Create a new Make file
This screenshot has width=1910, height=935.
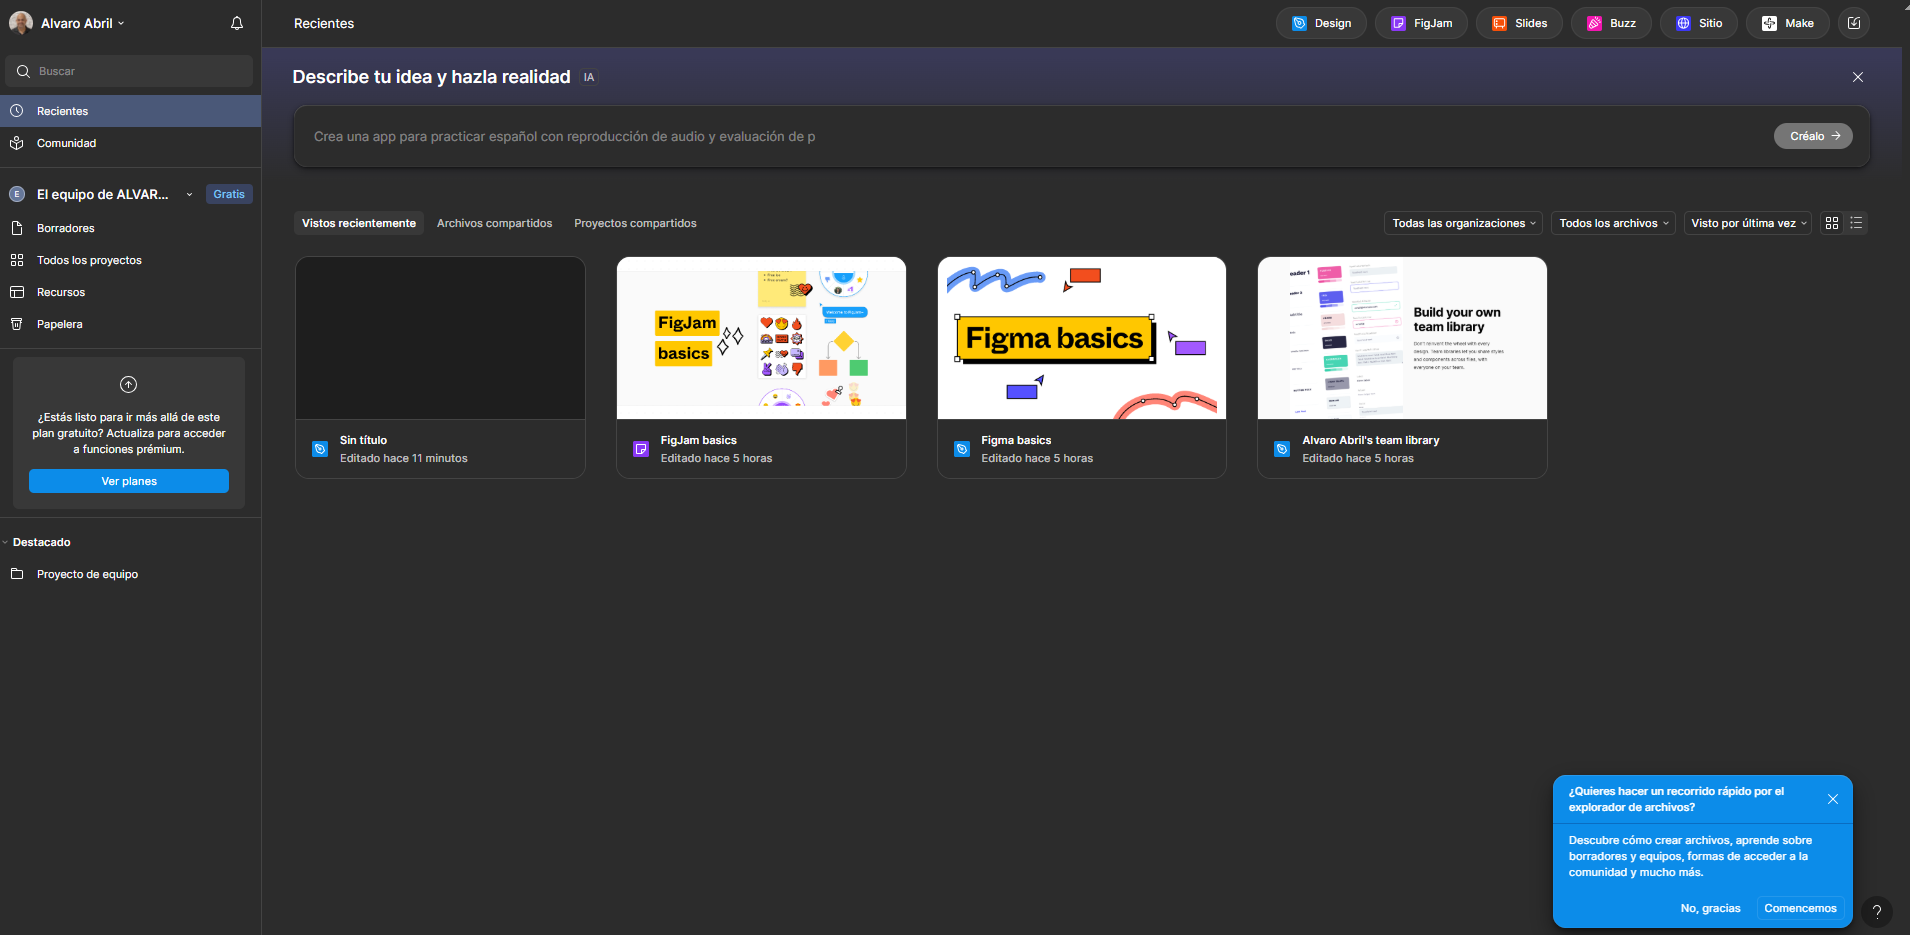(1787, 23)
